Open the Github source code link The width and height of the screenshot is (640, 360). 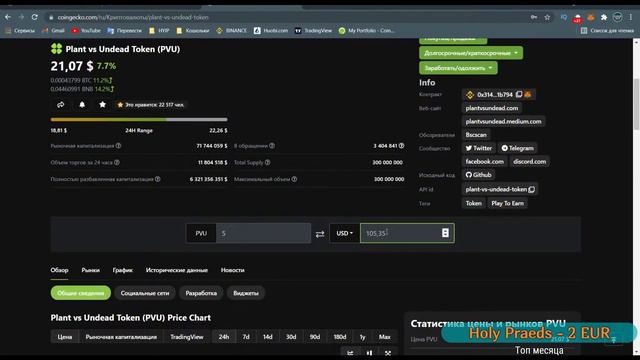478,175
